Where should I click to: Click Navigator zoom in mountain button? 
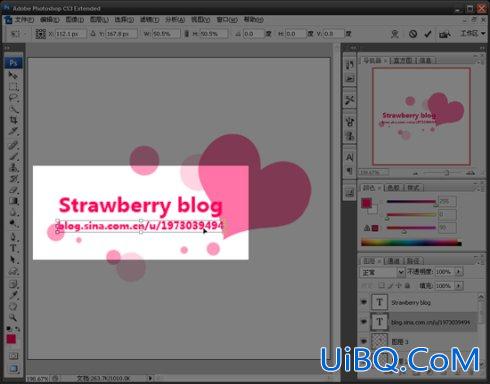470,173
